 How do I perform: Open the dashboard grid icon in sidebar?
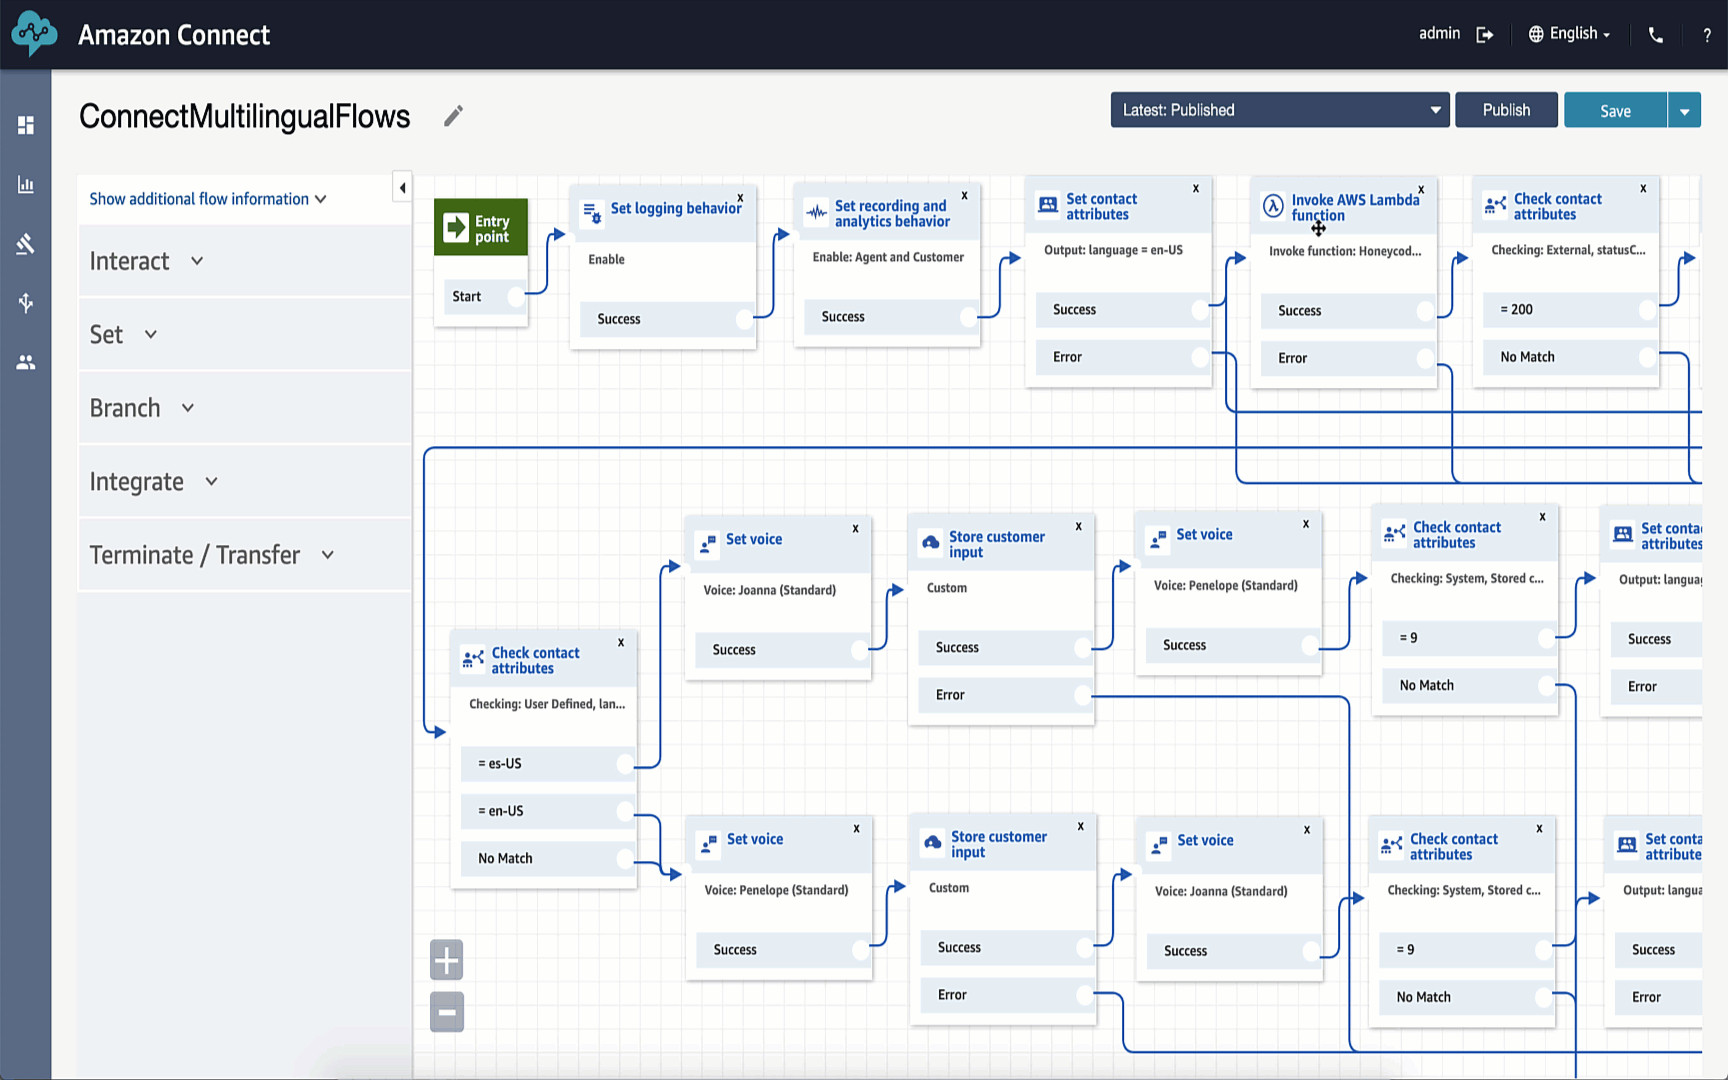(26, 125)
